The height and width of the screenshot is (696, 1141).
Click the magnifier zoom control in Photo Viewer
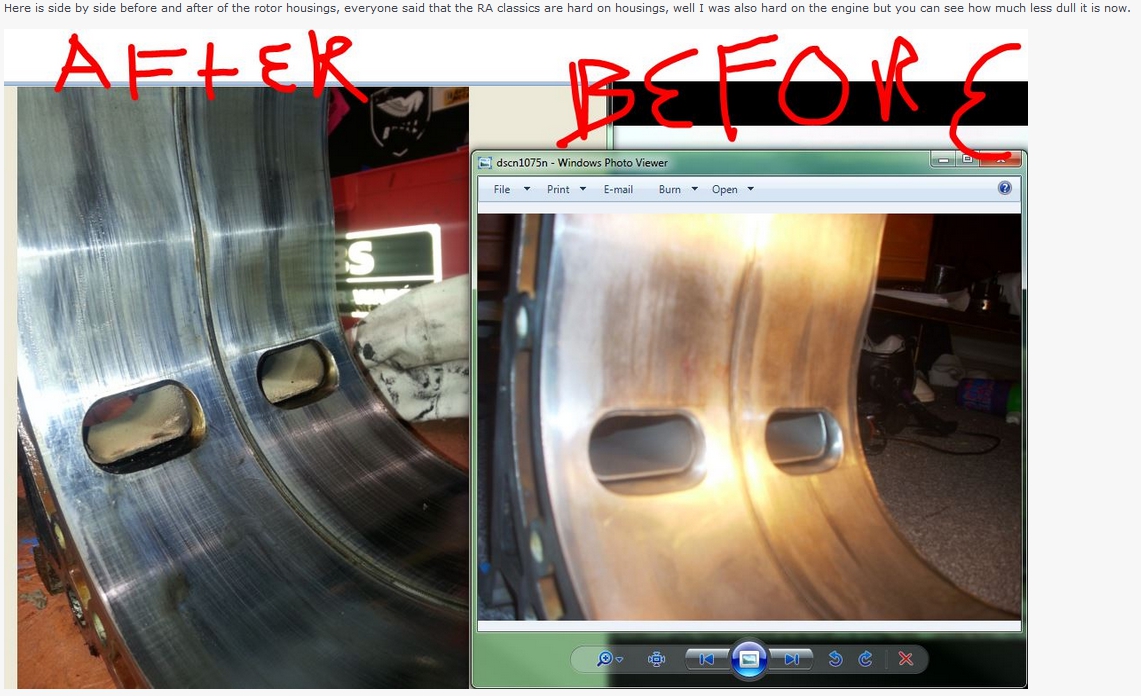pyautogui.click(x=609, y=659)
